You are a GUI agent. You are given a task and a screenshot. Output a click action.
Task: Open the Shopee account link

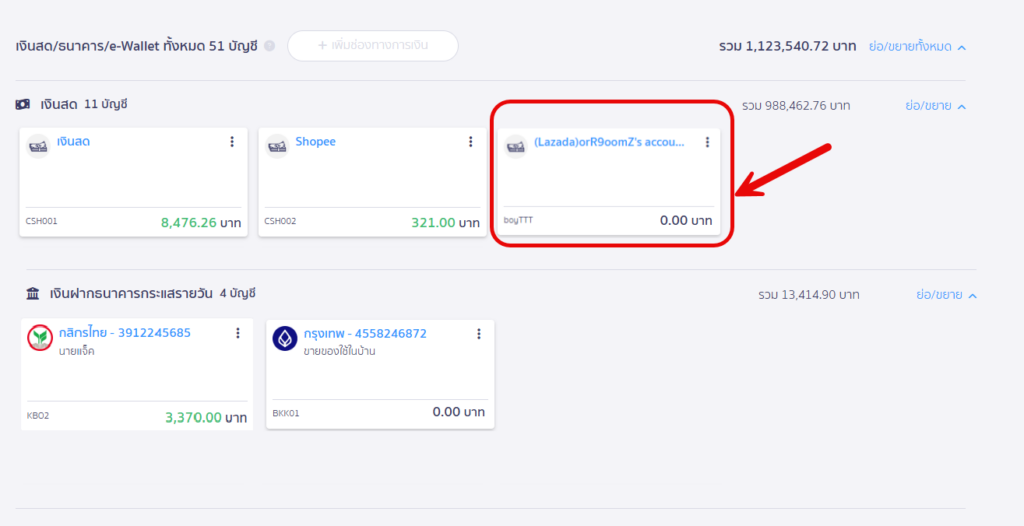[315, 142]
